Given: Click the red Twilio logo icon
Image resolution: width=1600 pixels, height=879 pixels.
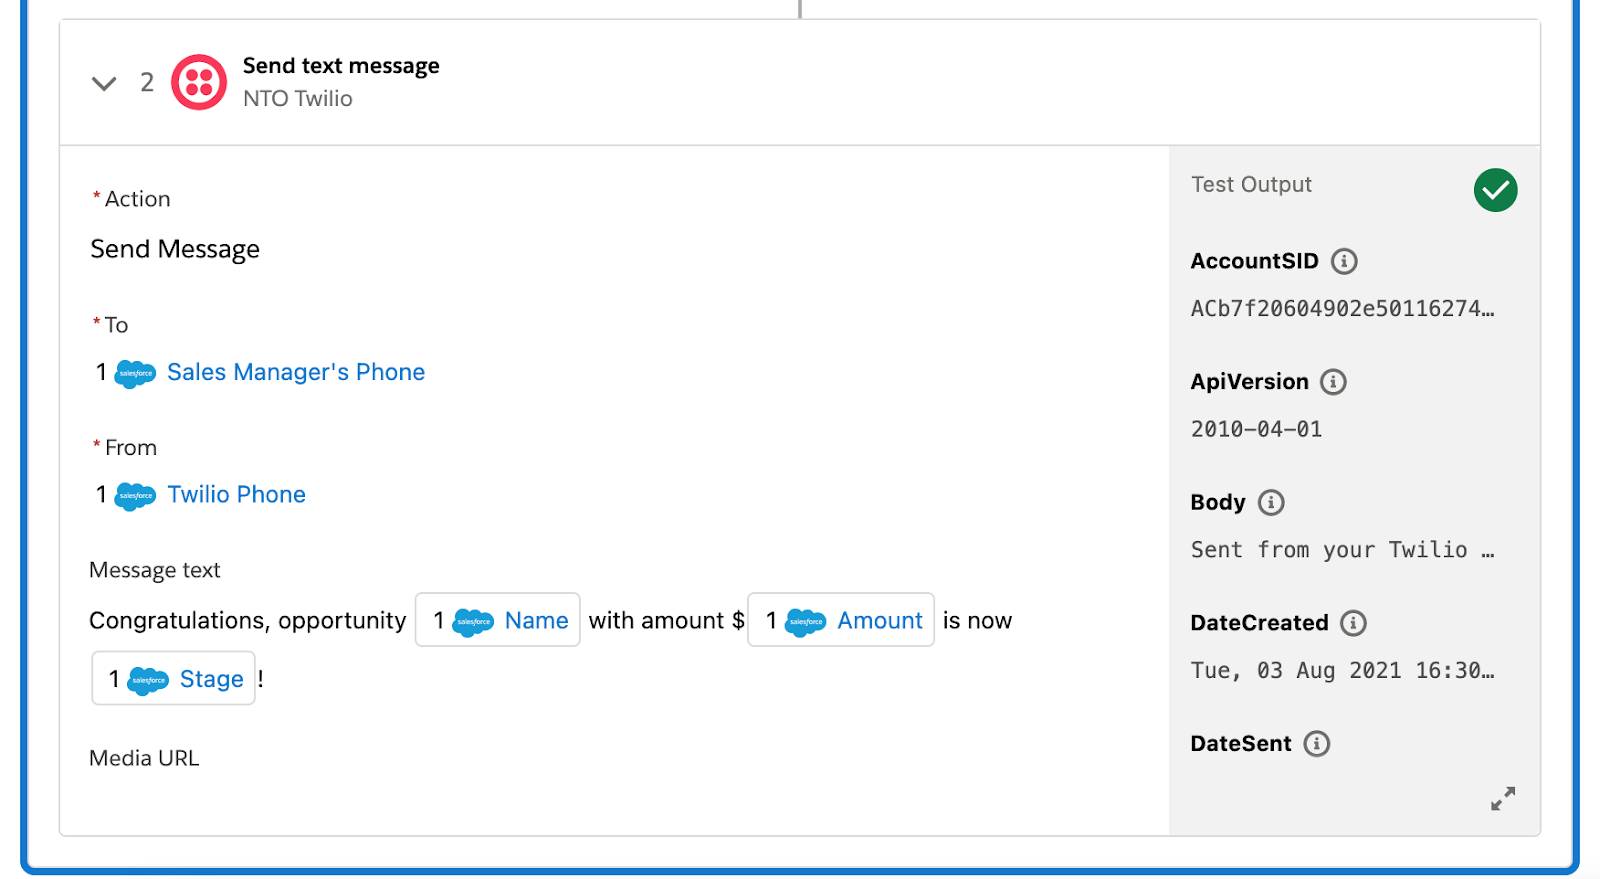Looking at the screenshot, I should 199,82.
